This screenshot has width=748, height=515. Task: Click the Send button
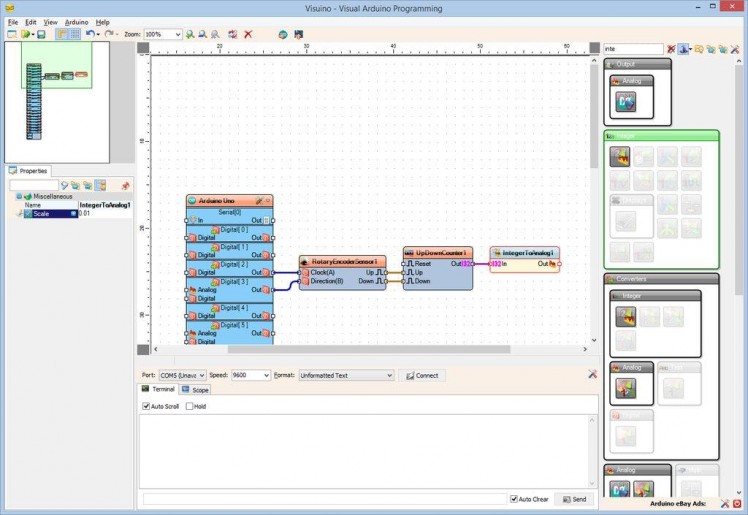[574, 498]
